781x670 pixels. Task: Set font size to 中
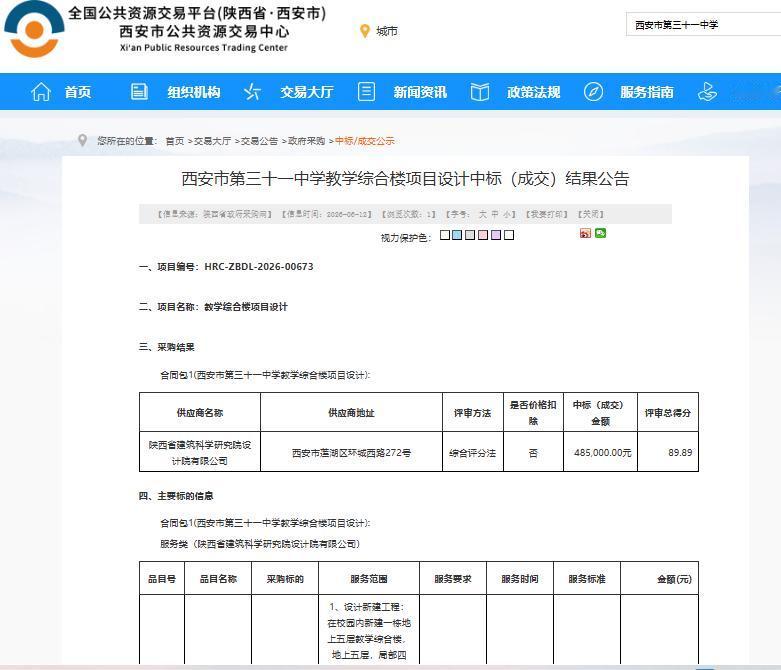coord(495,214)
